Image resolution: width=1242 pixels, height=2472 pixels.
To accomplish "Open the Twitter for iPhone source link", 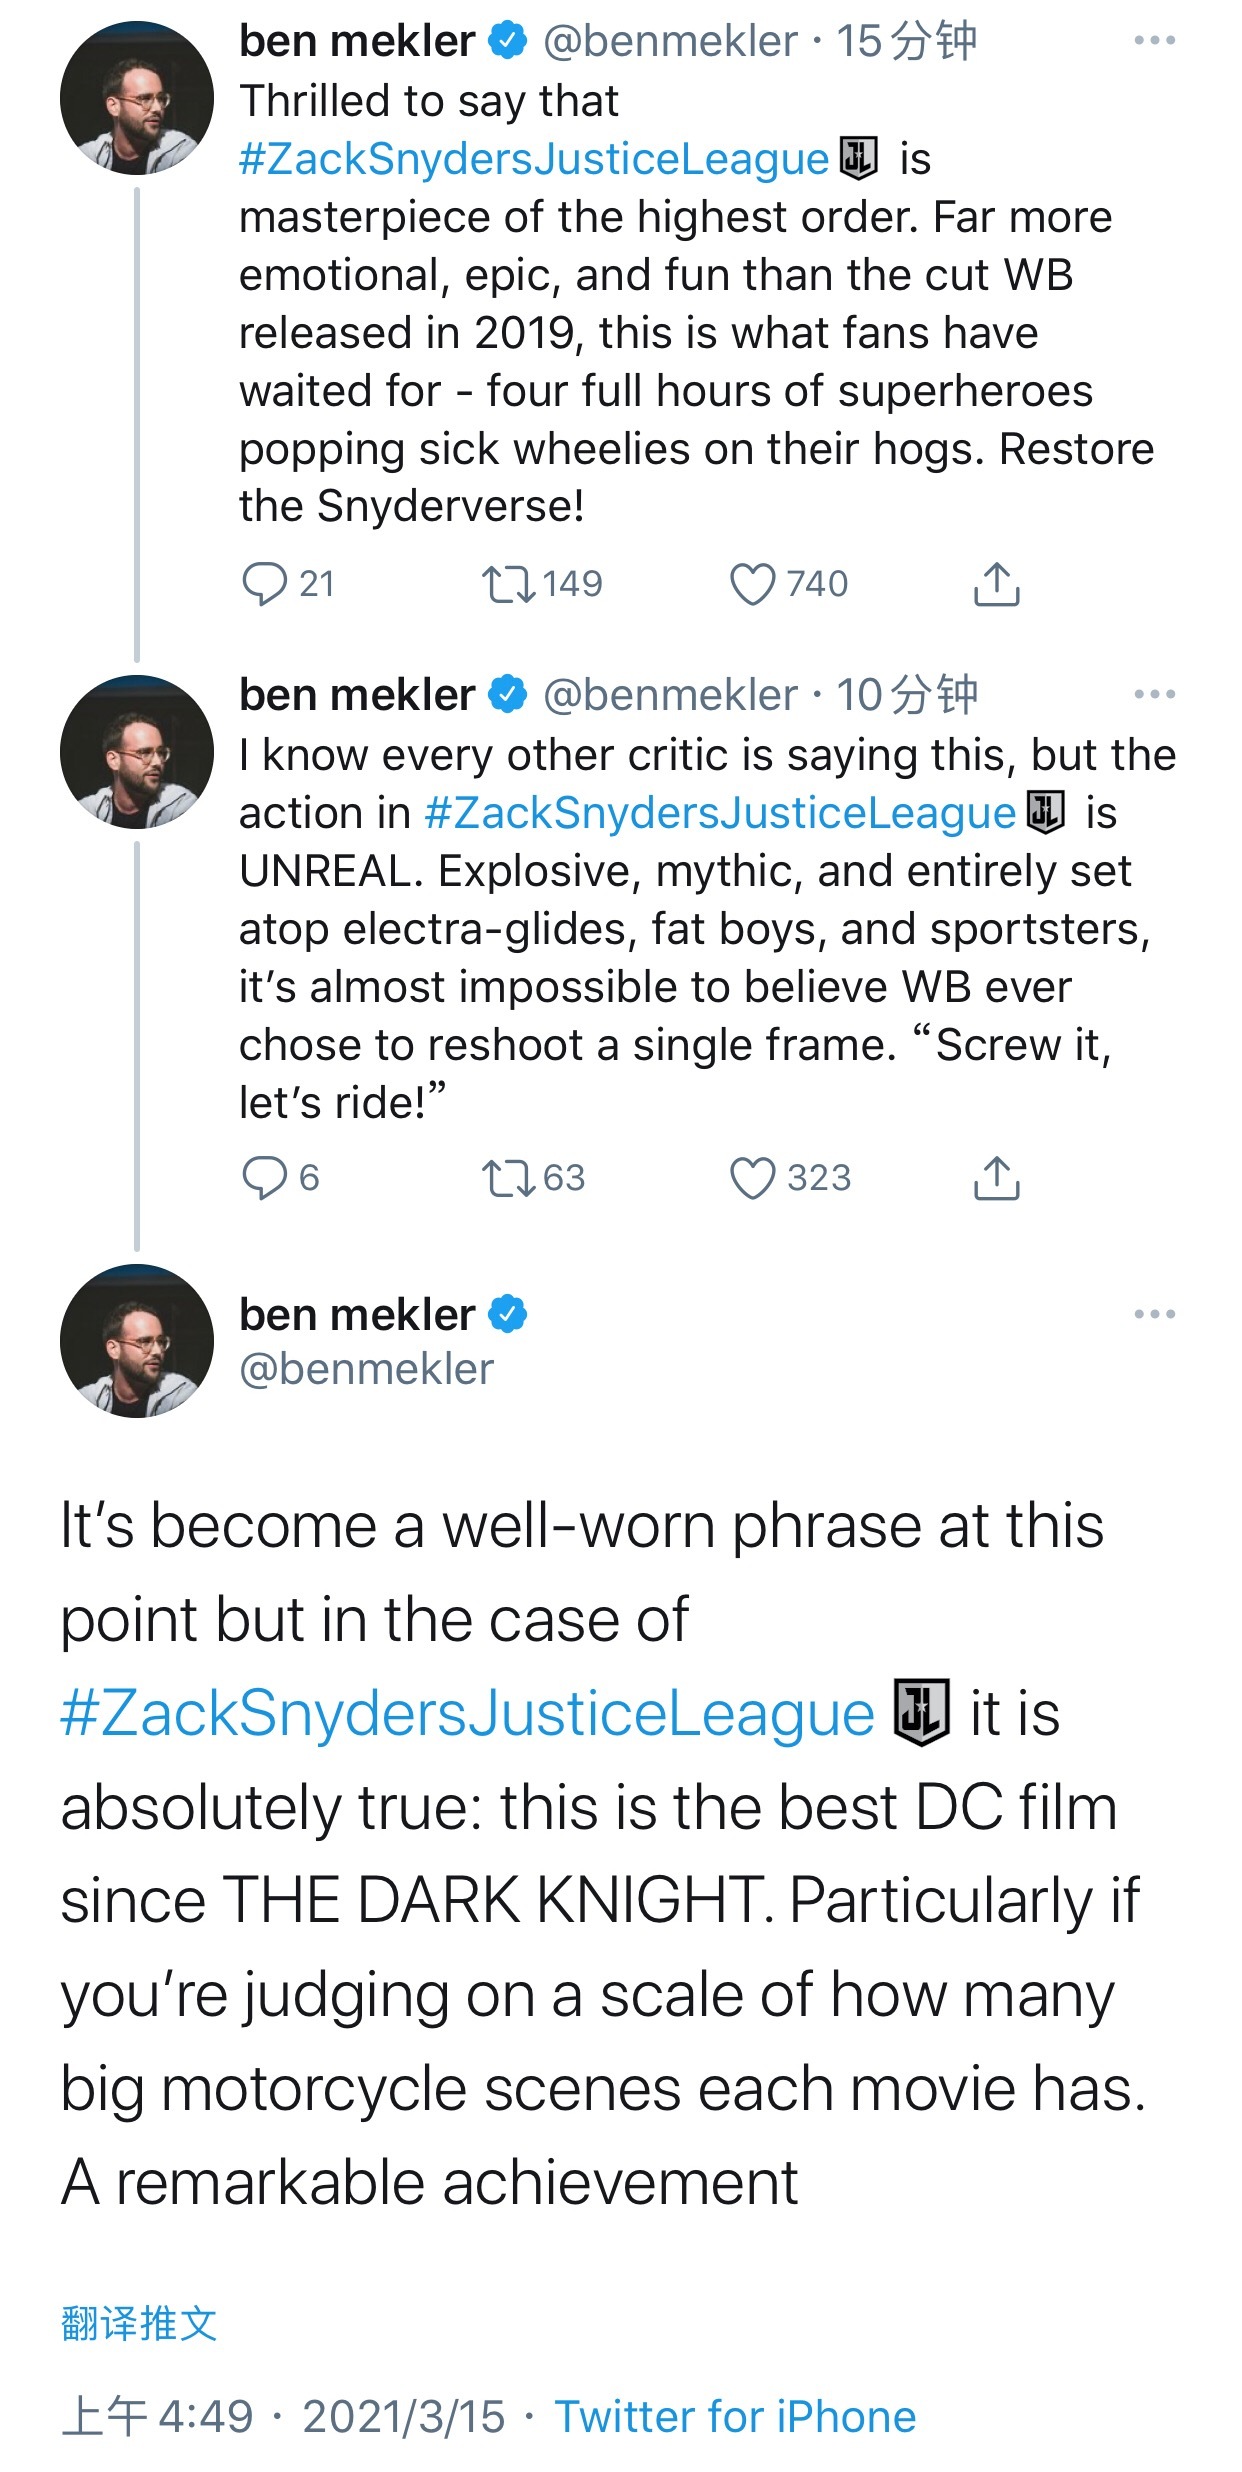I will 735,2417.
